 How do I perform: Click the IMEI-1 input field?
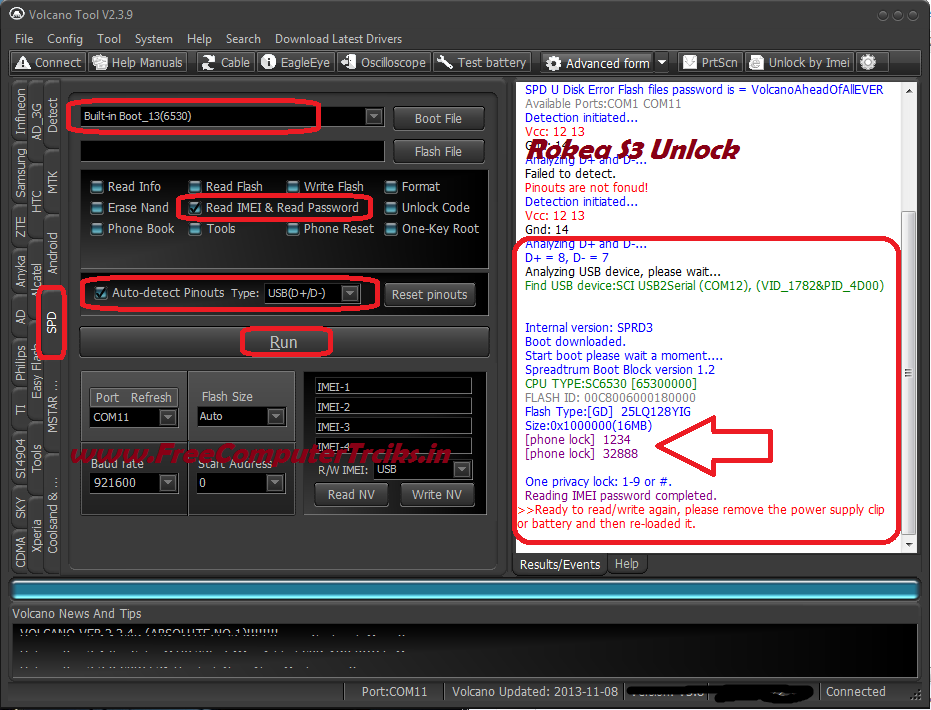(393, 386)
